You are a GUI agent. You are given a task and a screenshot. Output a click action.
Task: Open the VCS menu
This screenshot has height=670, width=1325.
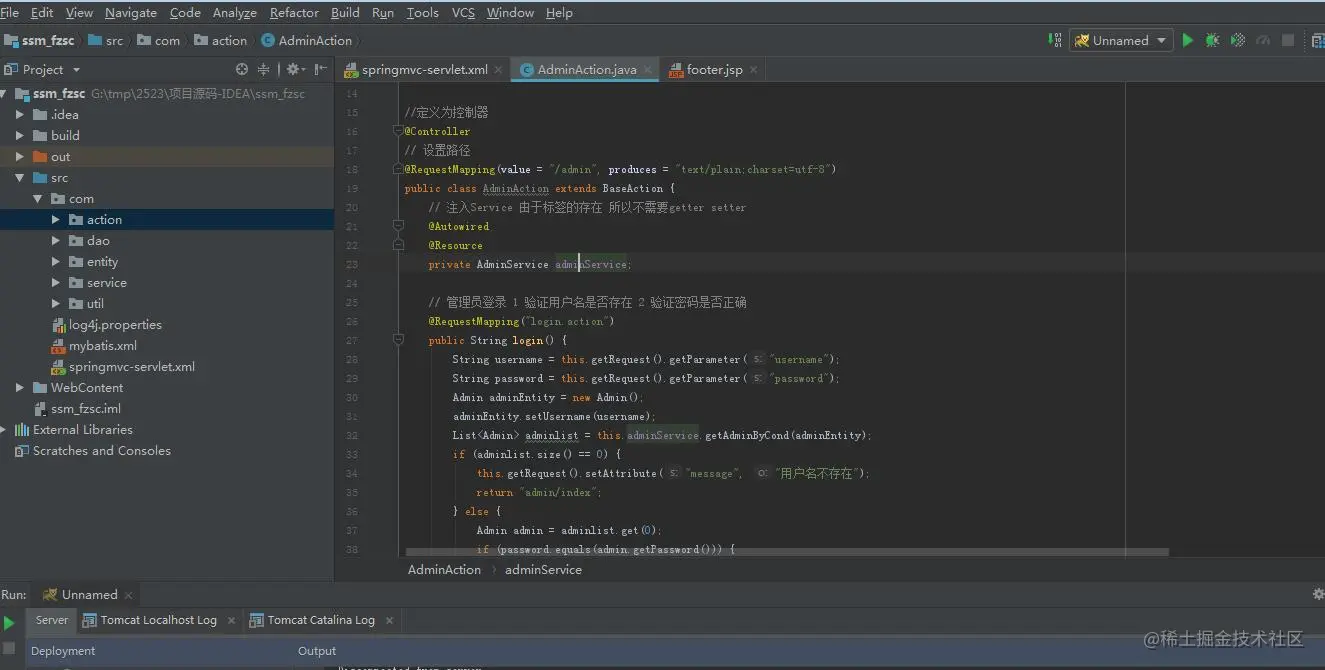(x=463, y=13)
